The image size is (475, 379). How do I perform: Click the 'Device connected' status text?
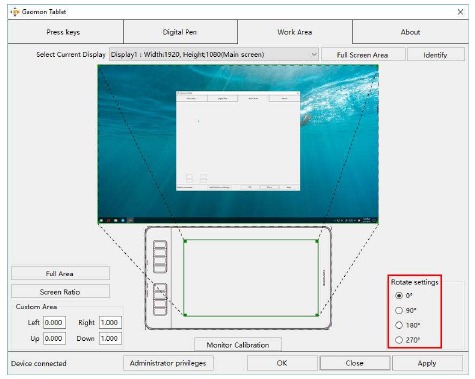[x=39, y=363]
